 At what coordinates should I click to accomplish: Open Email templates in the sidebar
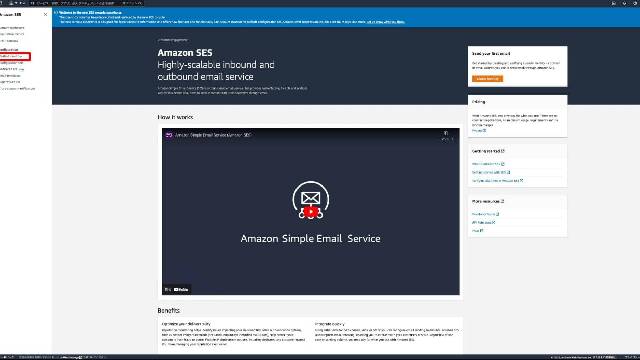click(10, 76)
